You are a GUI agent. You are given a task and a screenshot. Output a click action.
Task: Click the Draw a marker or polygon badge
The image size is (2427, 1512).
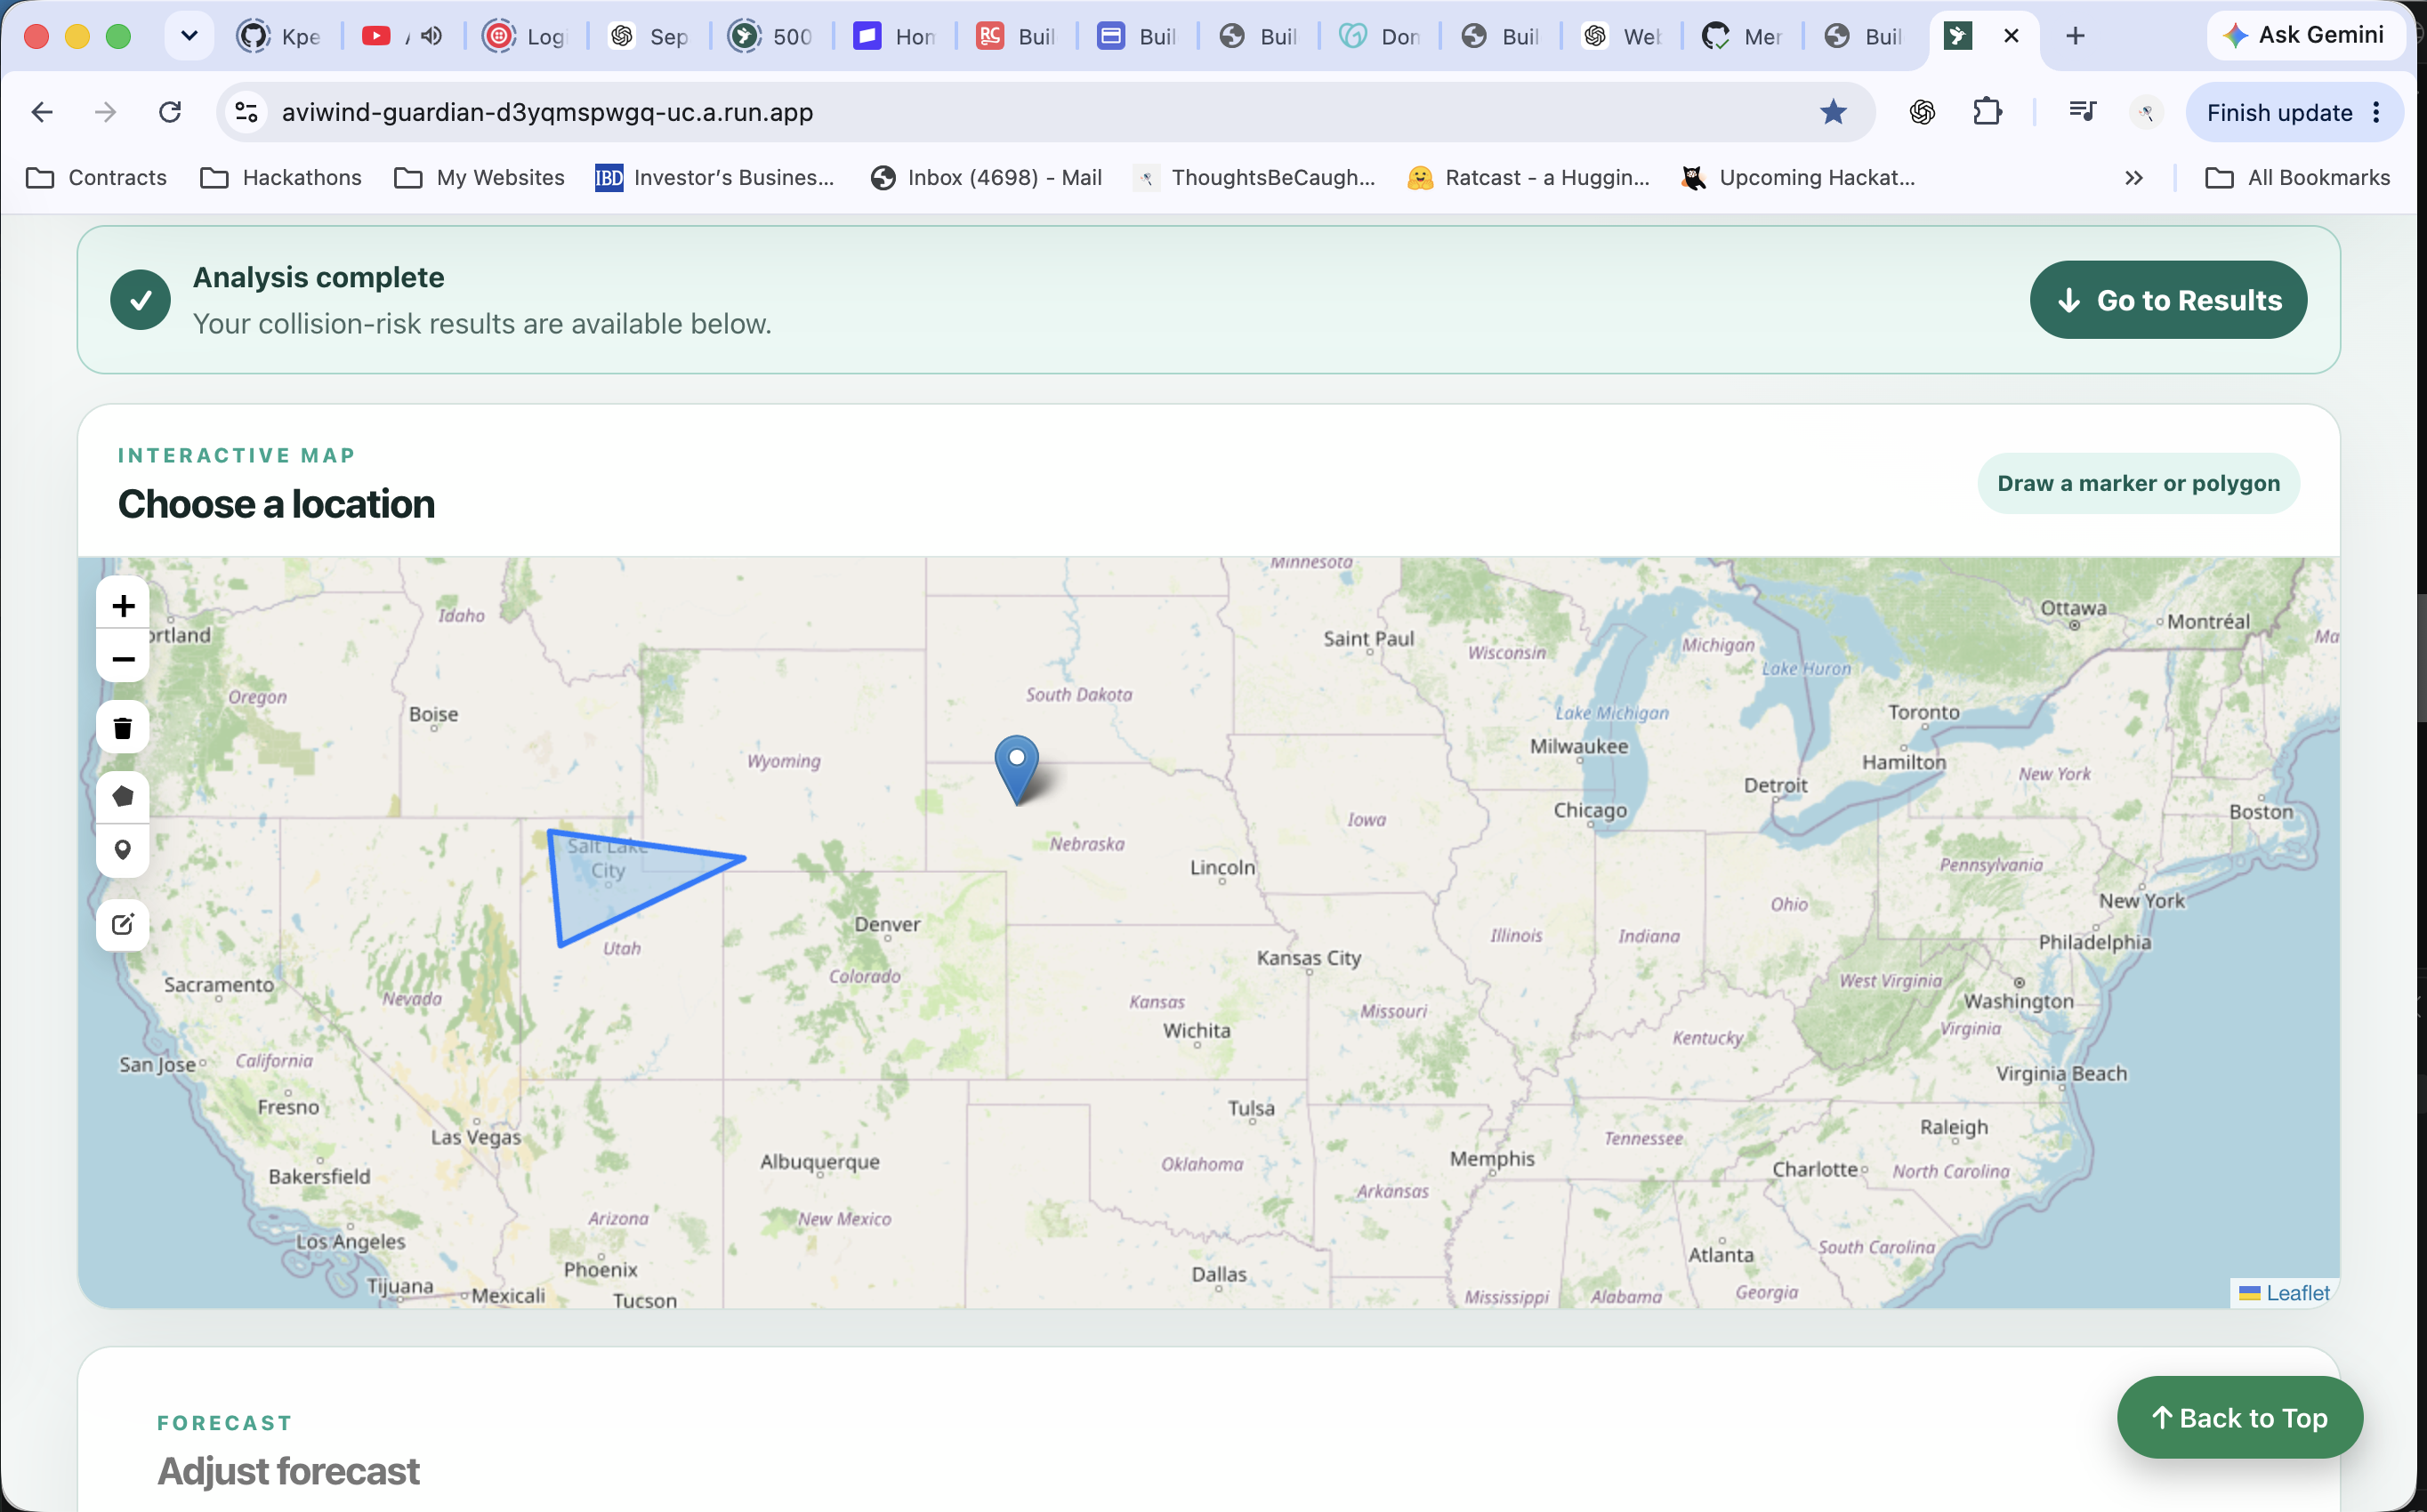(2138, 484)
